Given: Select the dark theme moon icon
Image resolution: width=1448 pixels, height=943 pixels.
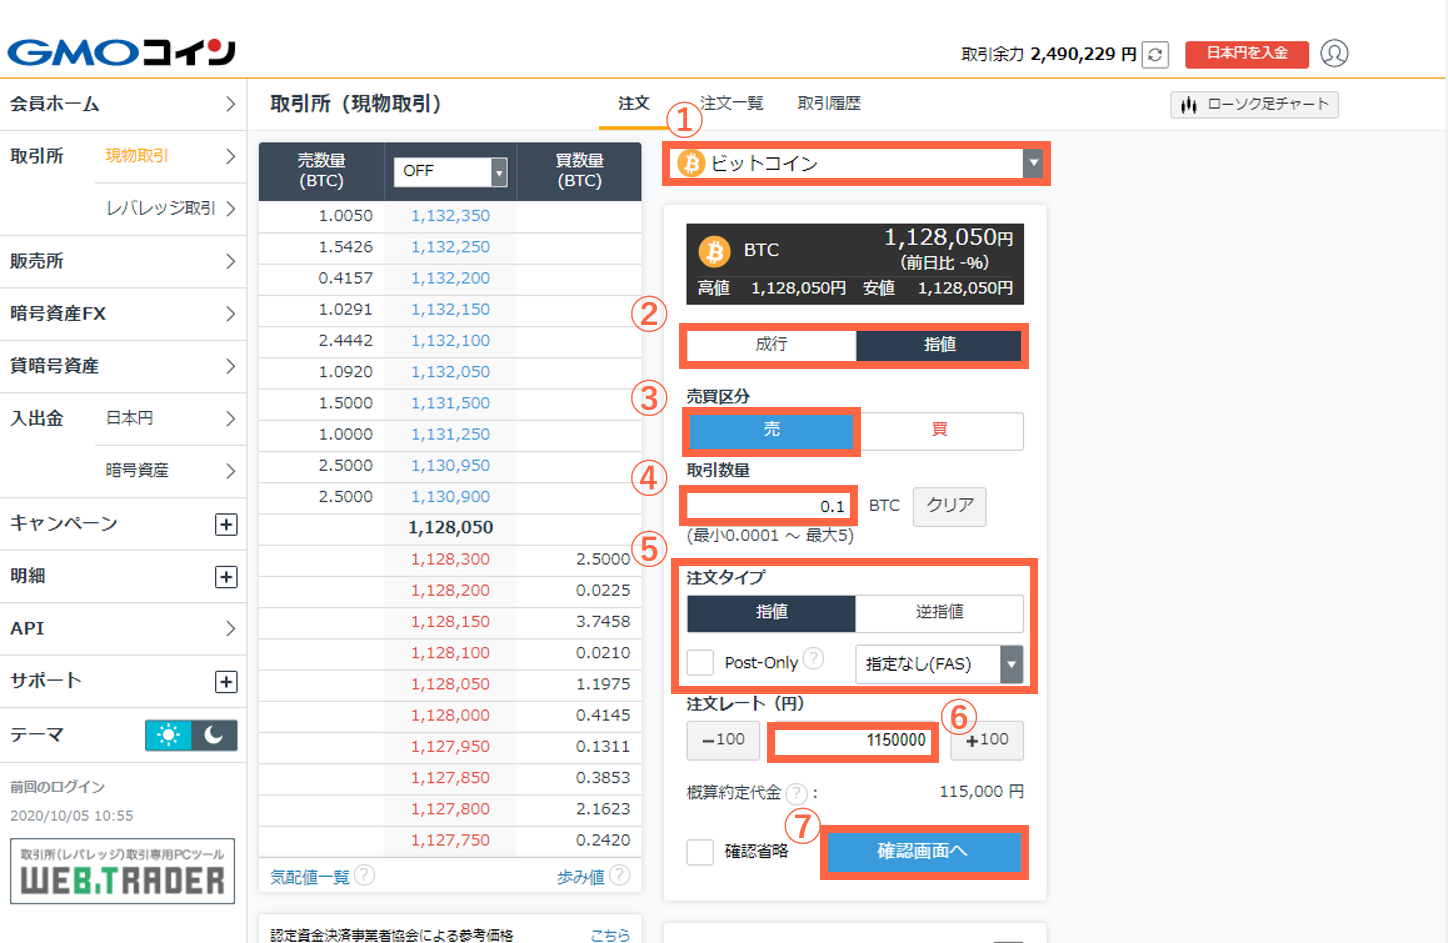Looking at the screenshot, I should 214,735.
